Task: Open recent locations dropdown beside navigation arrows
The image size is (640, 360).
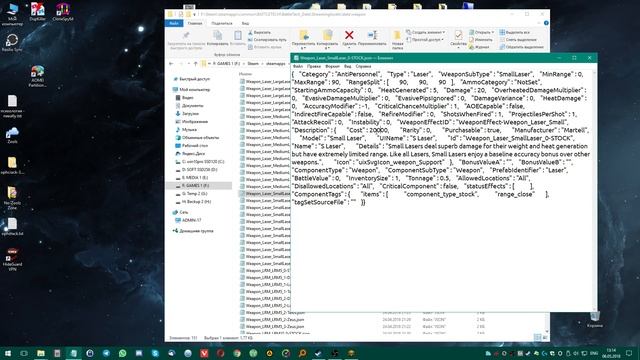Action: click(189, 64)
